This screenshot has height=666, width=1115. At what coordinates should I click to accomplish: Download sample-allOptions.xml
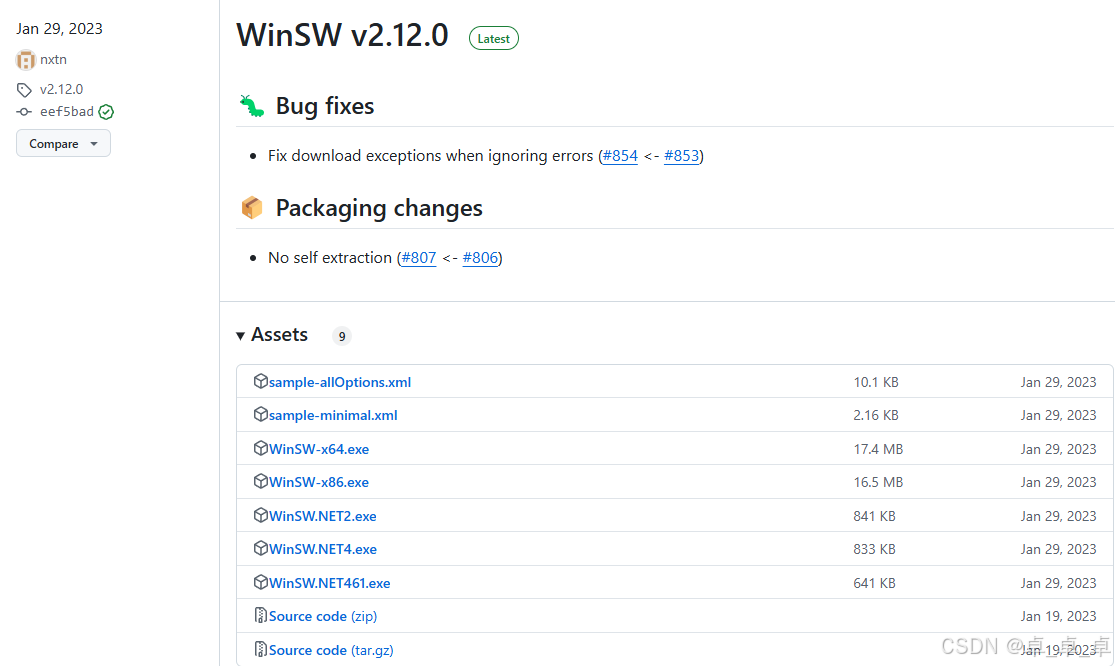click(x=340, y=382)
